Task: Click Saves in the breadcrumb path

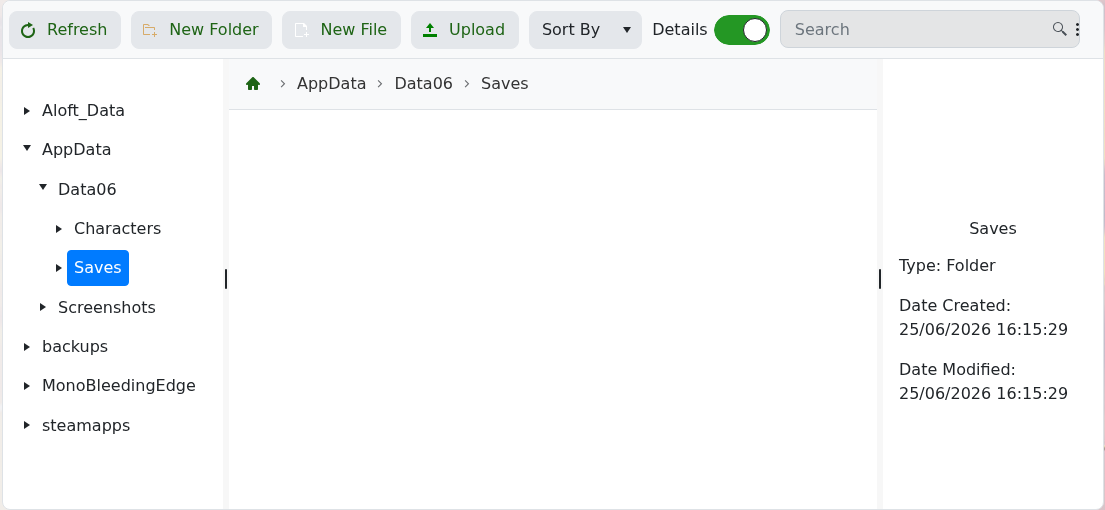Action: coord(505,84)
